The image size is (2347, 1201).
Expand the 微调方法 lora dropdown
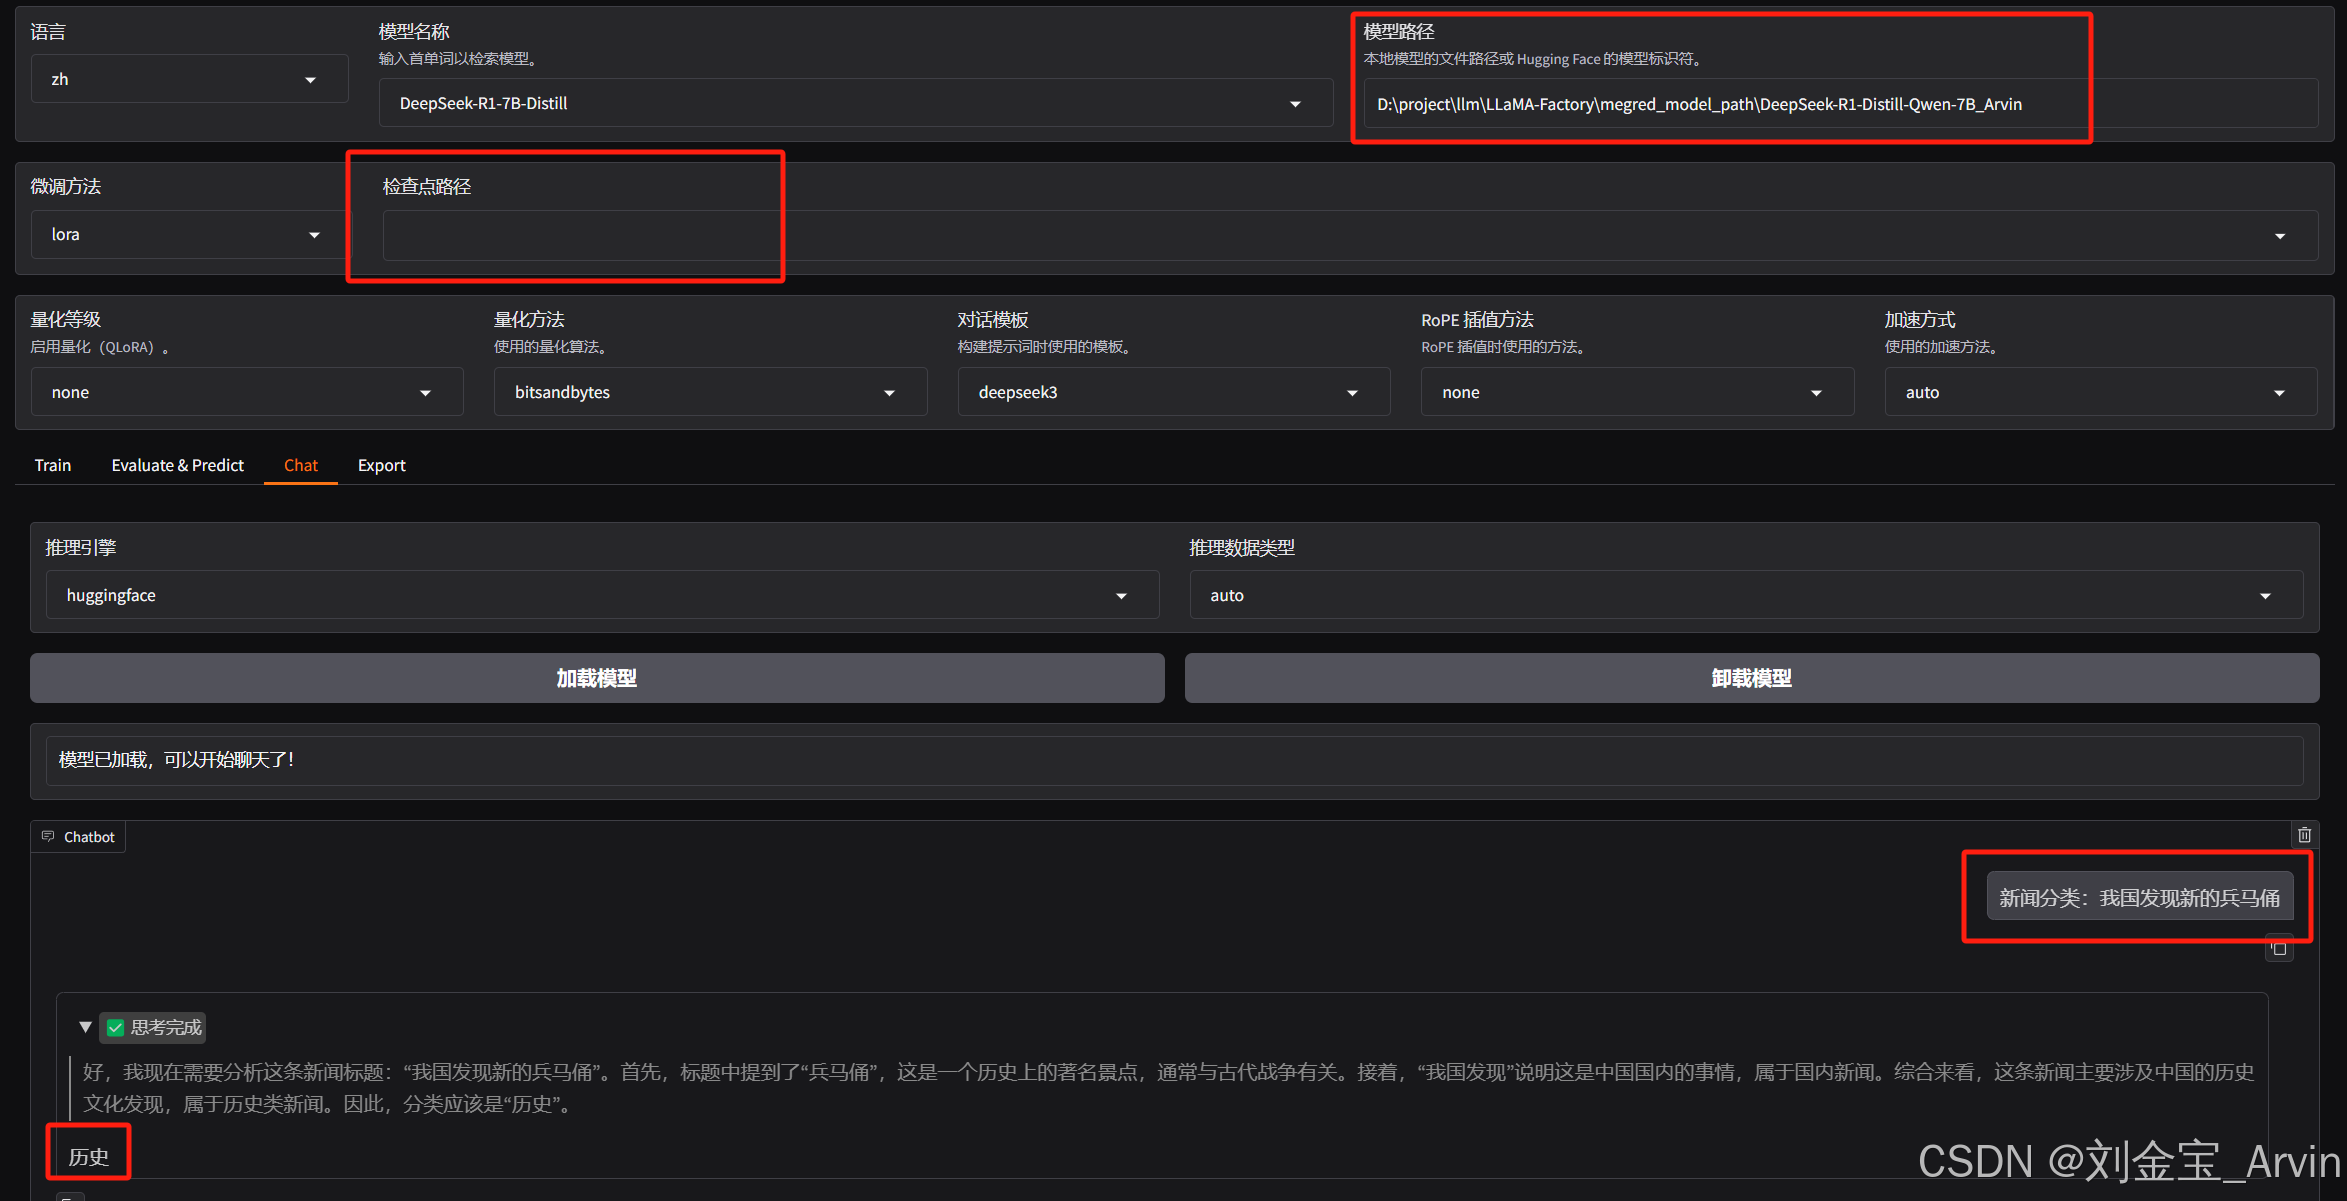pos(314,235)
